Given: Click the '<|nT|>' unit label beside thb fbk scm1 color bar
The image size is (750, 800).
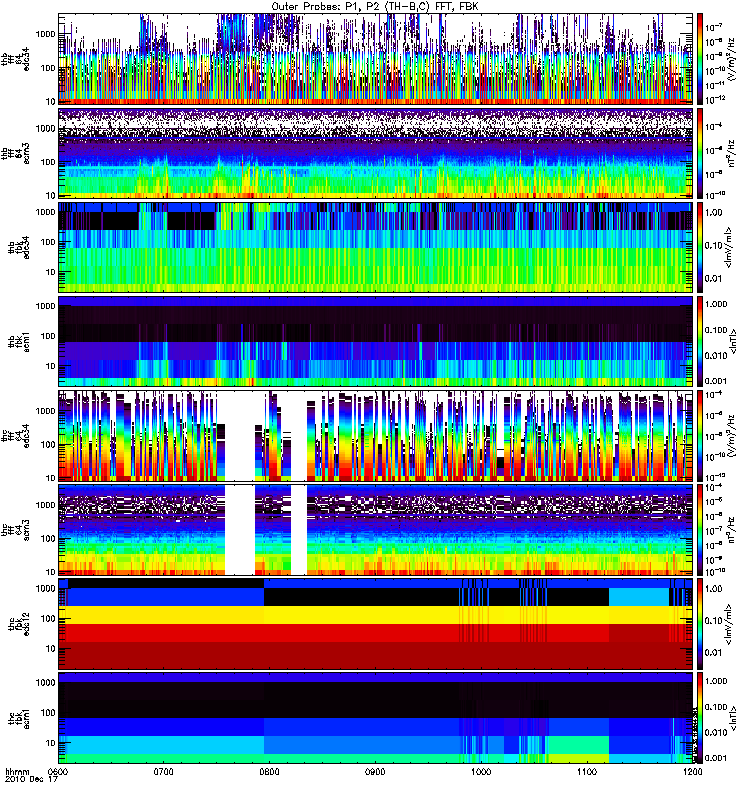Looking at the screenshot, I should click(734, 341).
